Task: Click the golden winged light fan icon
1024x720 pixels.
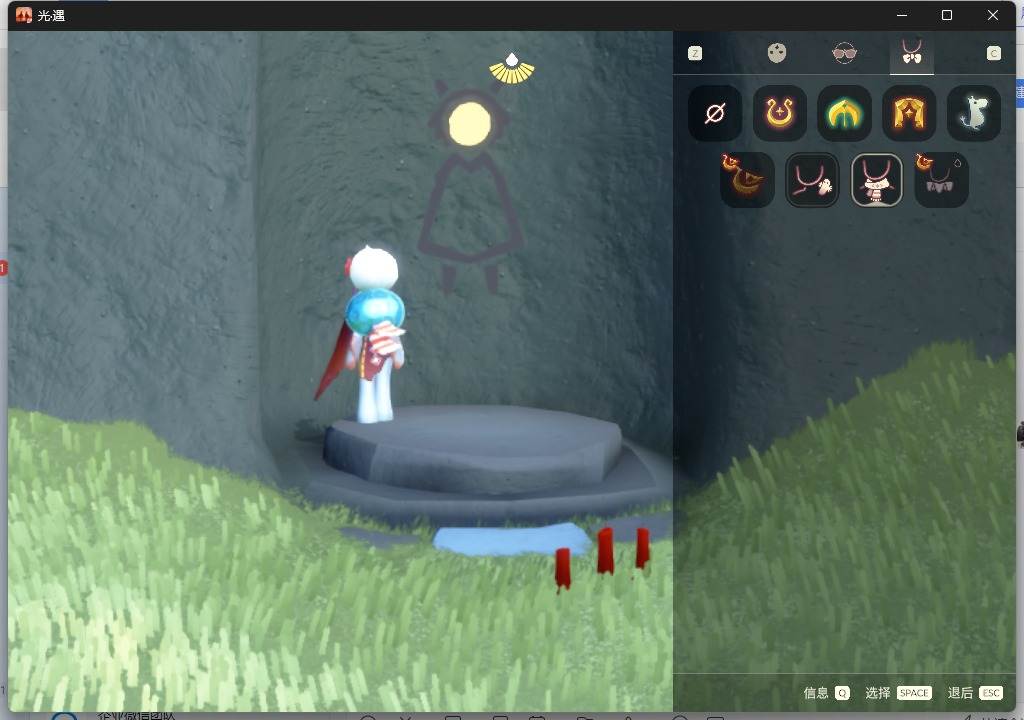Action: tap(512, 70)
